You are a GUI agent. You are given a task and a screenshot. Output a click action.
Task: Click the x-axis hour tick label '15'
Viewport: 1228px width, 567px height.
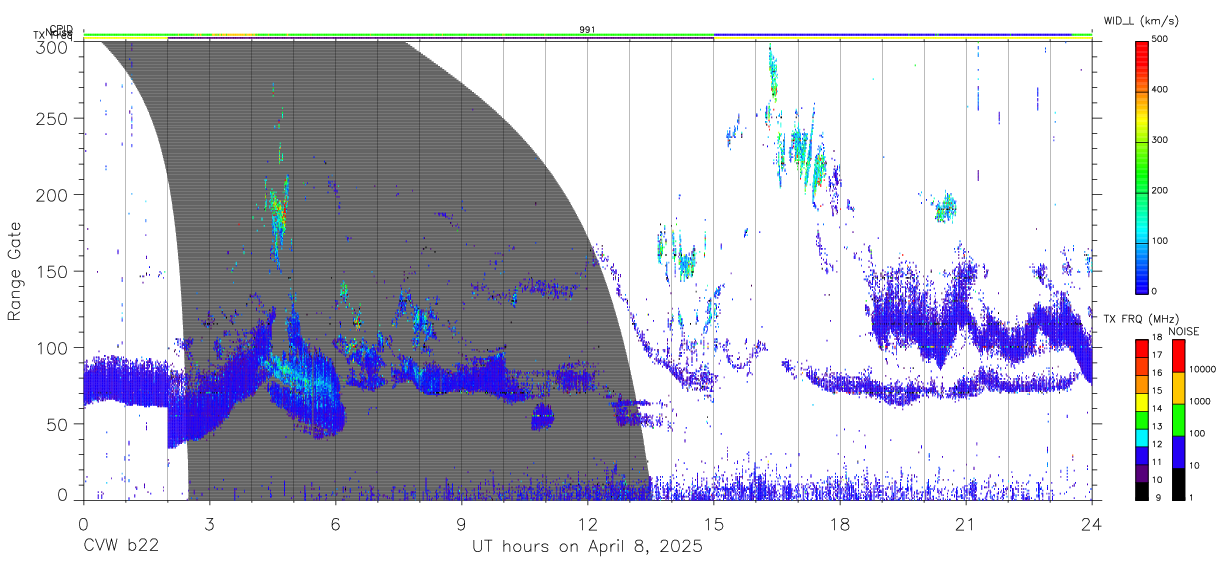714,522
